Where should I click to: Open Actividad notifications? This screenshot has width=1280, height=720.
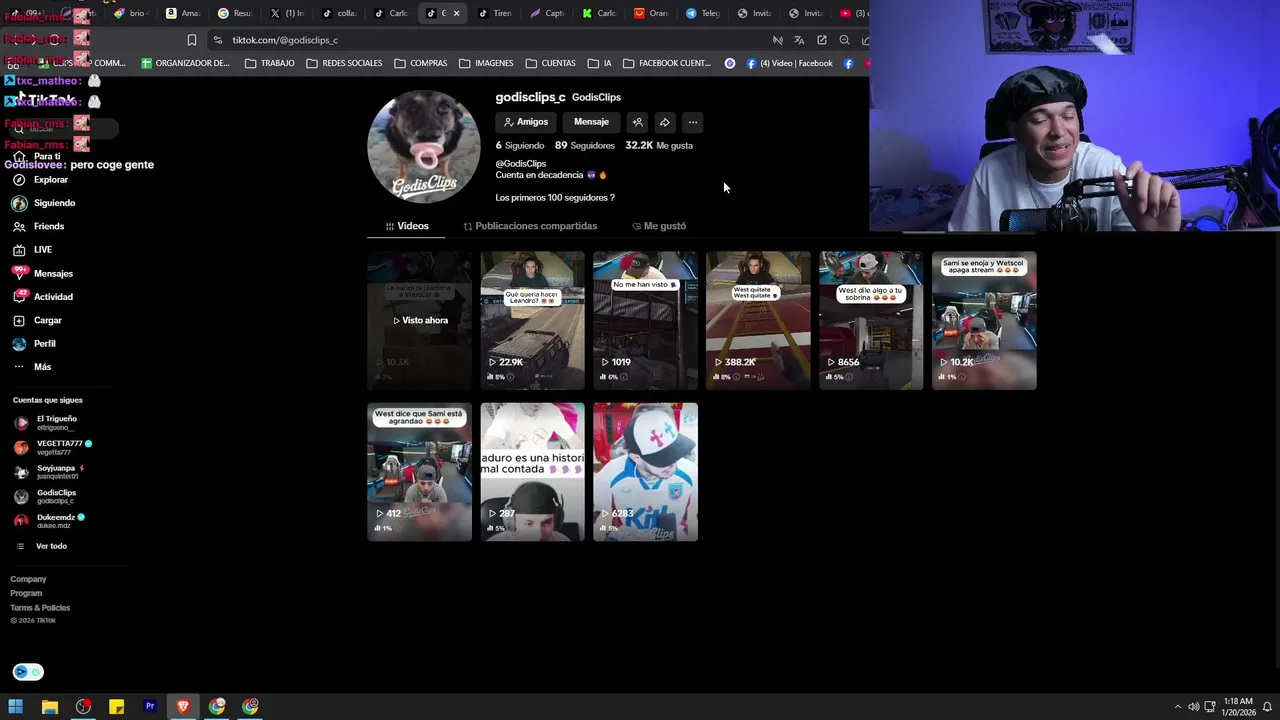pos(43,297)
